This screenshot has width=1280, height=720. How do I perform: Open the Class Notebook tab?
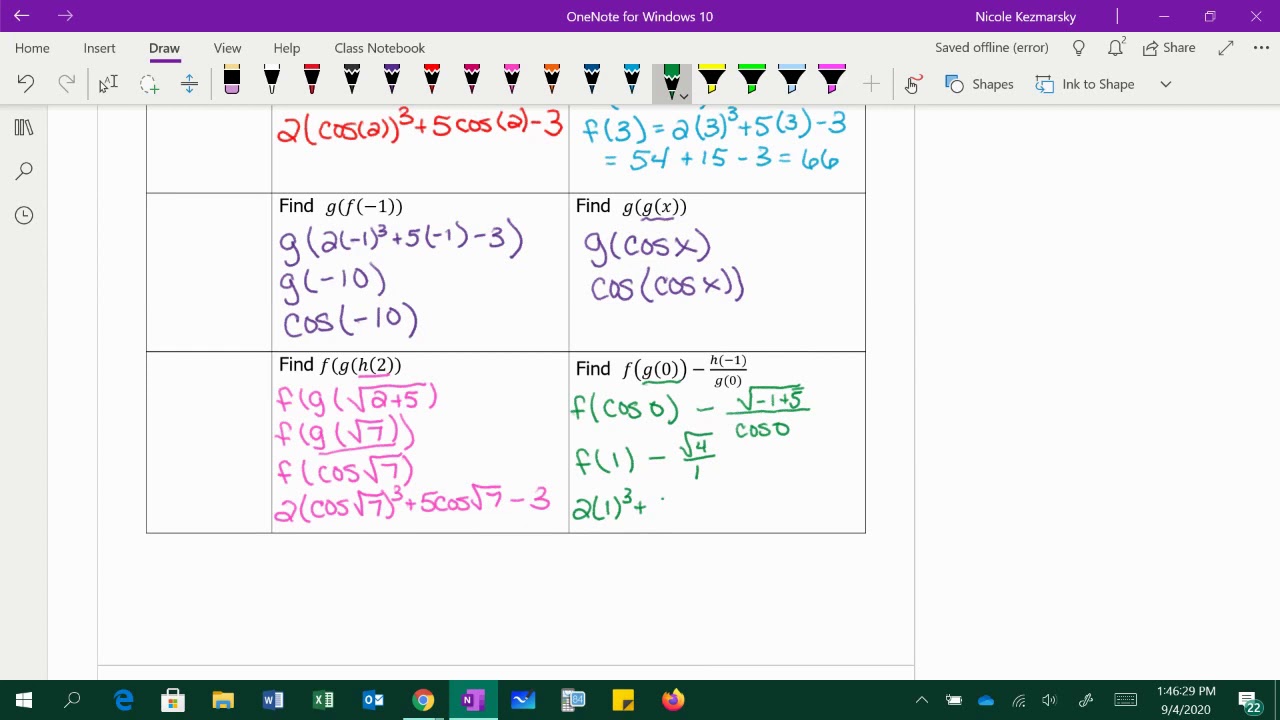click(x=380, y=48)
